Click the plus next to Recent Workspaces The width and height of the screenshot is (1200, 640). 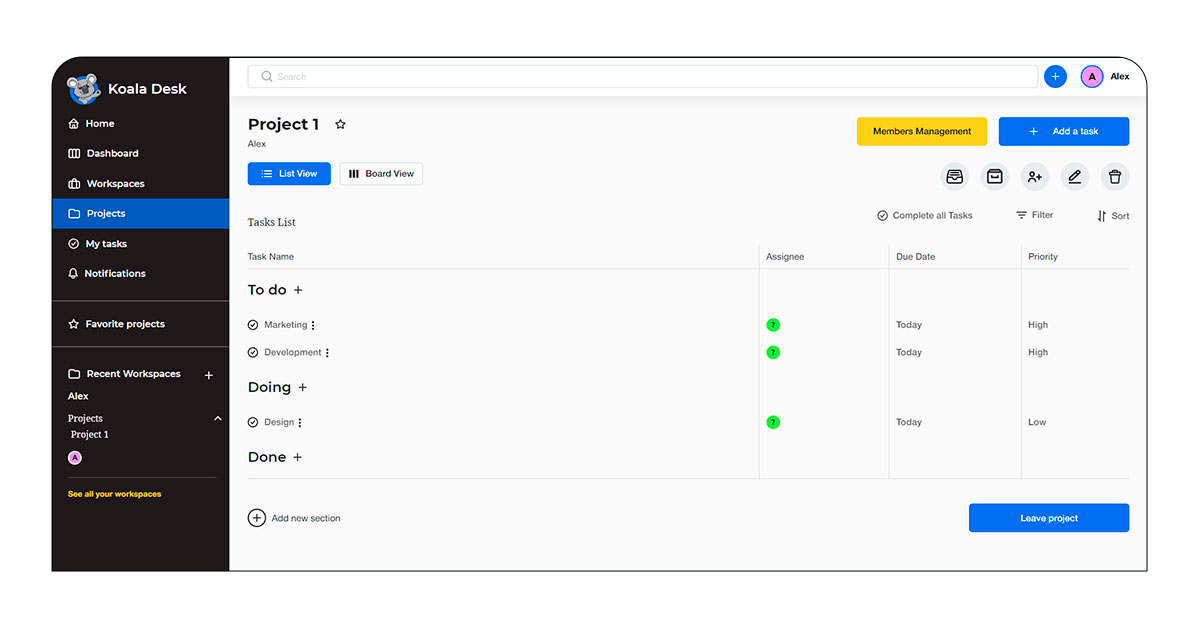[x=209, y=375]
